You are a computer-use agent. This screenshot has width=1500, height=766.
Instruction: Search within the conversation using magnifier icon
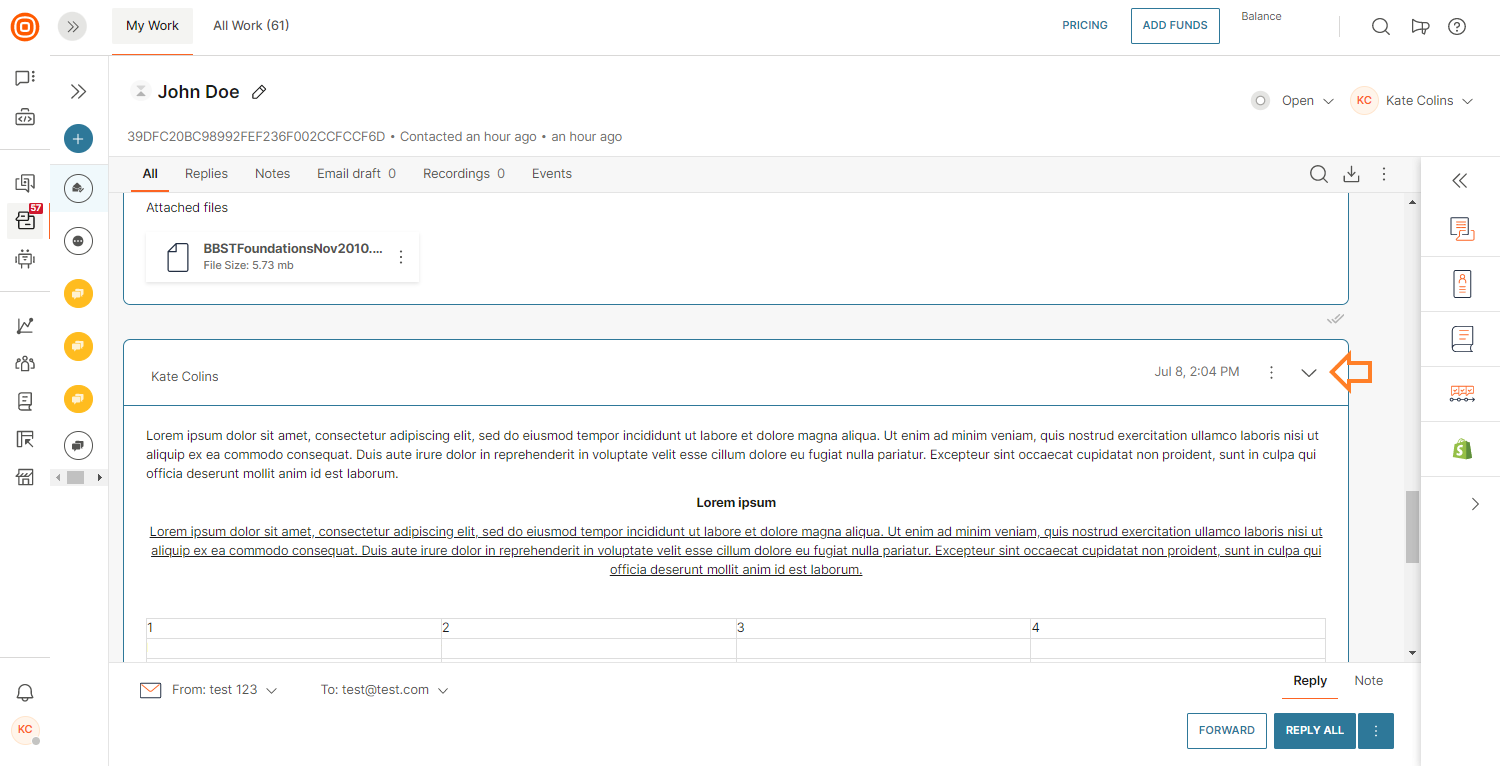tap(1319, 174)
